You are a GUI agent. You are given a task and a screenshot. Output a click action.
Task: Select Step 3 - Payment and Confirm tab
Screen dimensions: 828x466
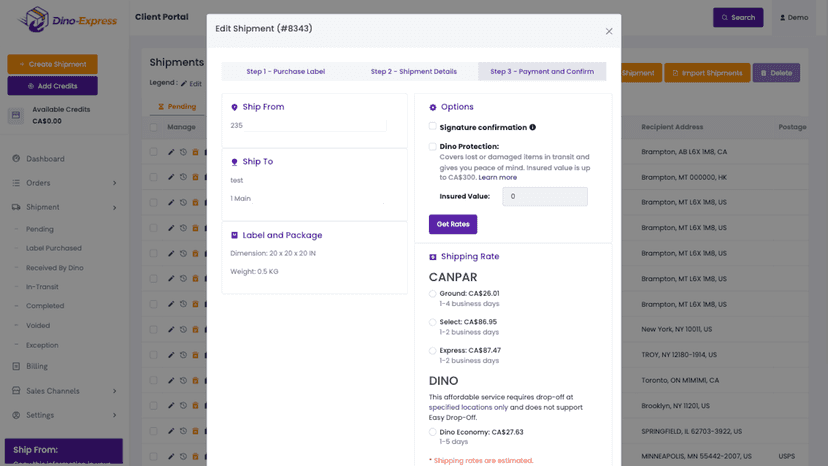pos(542,71)
